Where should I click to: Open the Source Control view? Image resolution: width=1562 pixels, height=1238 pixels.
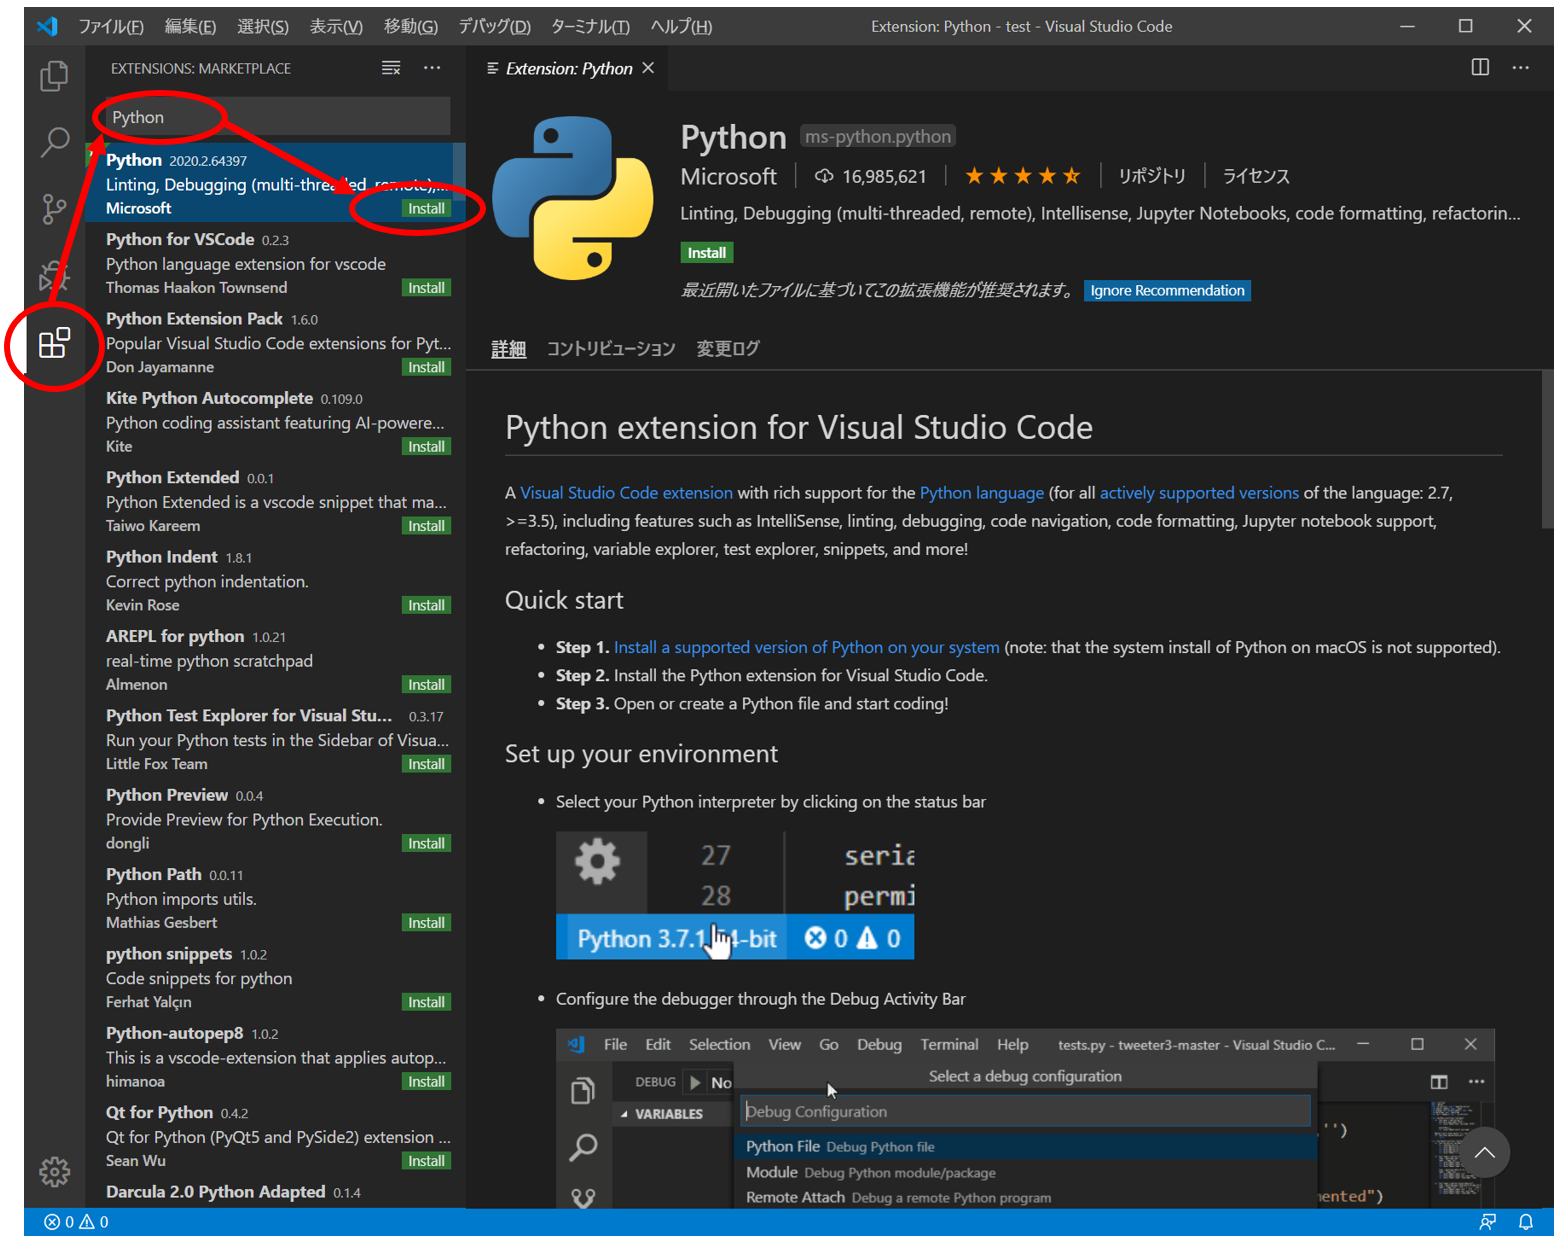tap(54, 209)
